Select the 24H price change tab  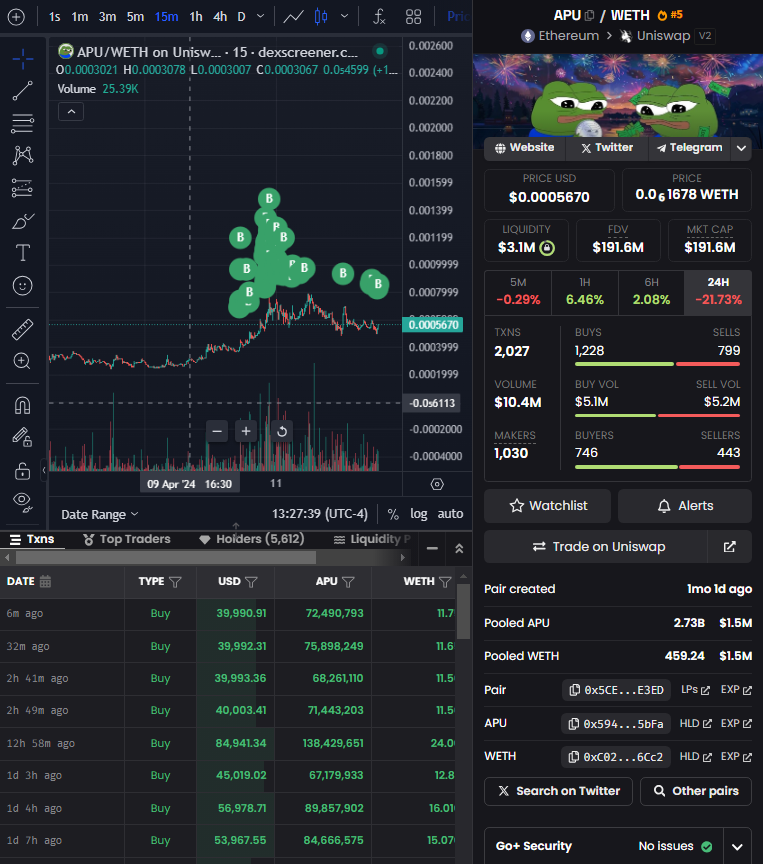click(x=718, y=292)
